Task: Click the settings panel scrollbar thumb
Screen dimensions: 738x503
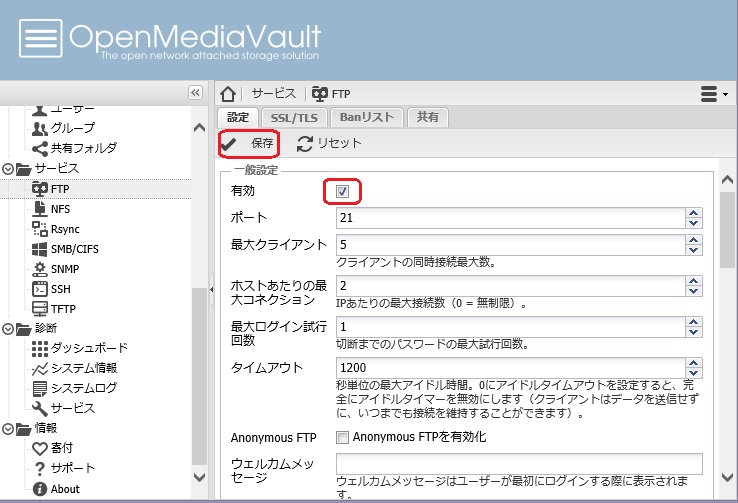Action: pos(728,229)
